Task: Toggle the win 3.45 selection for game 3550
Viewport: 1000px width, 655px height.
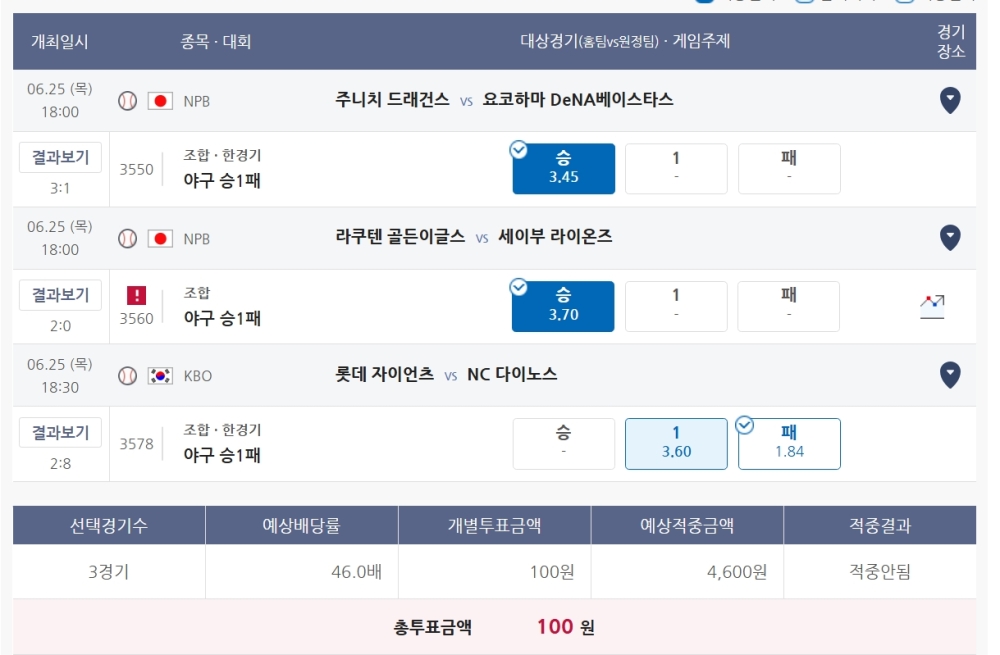Action: tap(563, 168)
